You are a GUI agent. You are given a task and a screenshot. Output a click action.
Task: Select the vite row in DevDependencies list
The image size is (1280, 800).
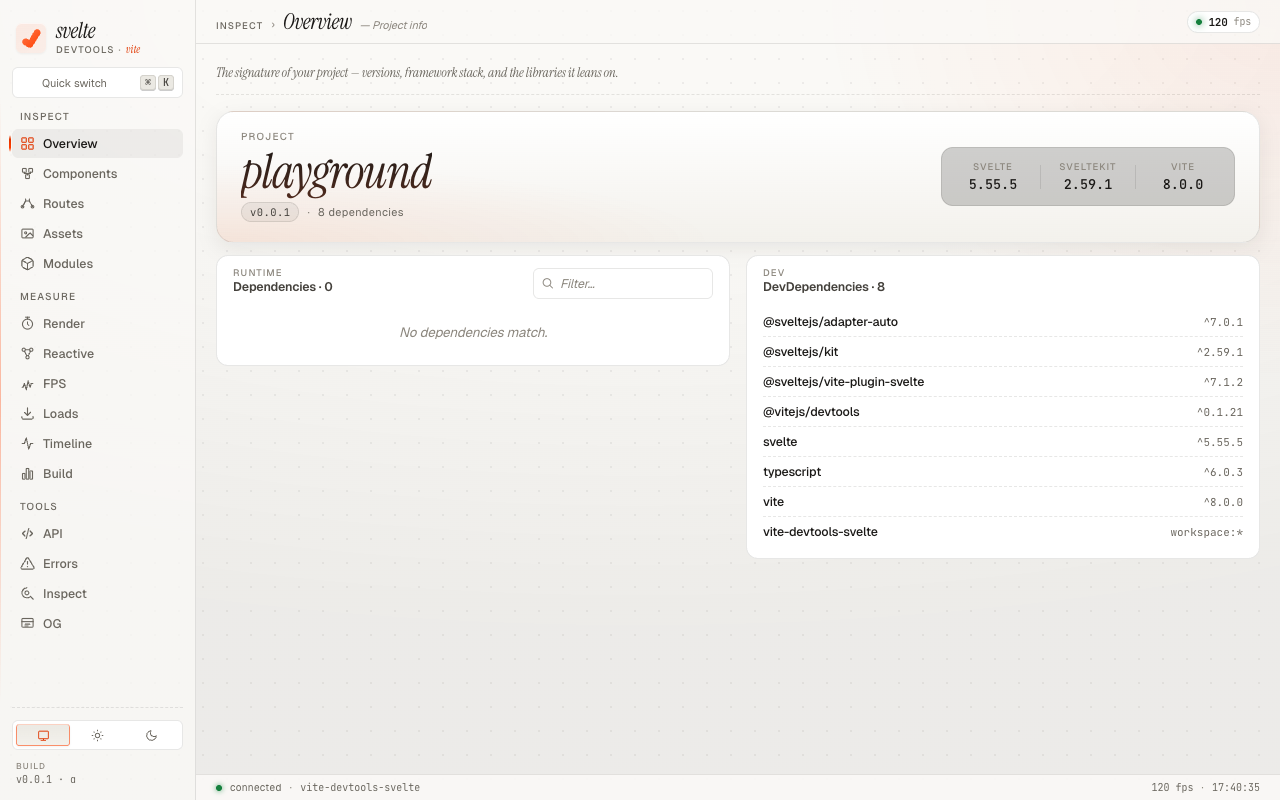[x=1003, y=502]
